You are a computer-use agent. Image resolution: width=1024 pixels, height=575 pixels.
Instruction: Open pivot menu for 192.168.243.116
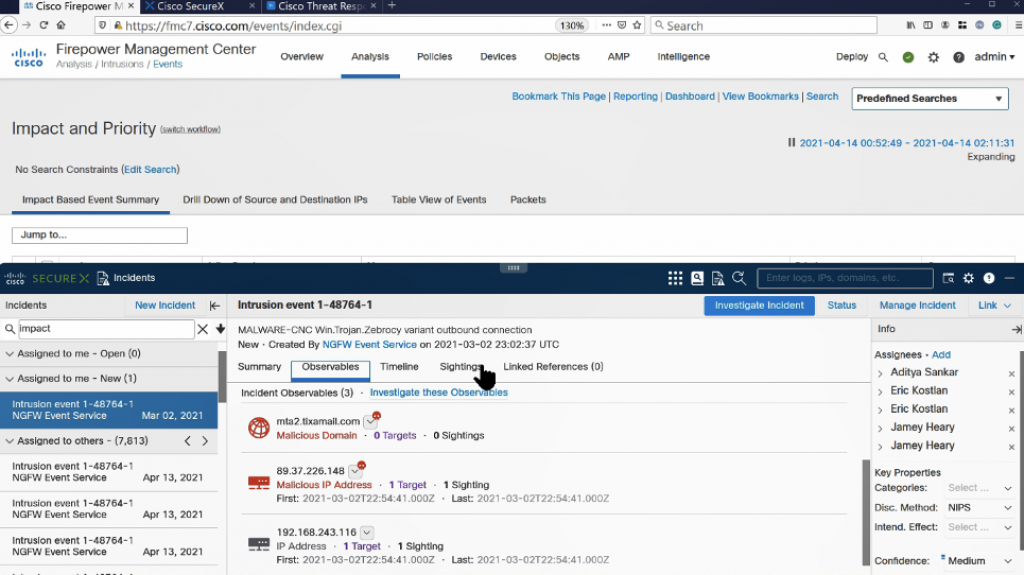[x=367, y=532]
